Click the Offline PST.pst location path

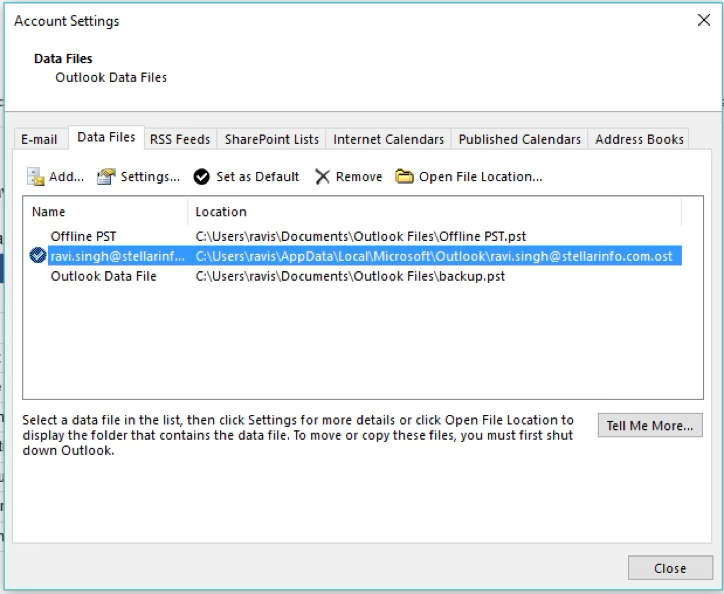coord(361,236)
